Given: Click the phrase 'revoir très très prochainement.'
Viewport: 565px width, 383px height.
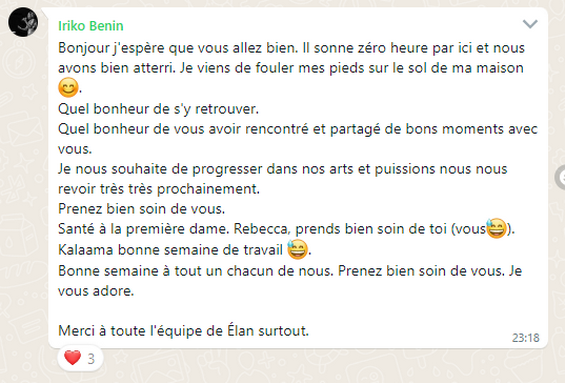Looking at the screenshot, I should (x=159, y=189).
